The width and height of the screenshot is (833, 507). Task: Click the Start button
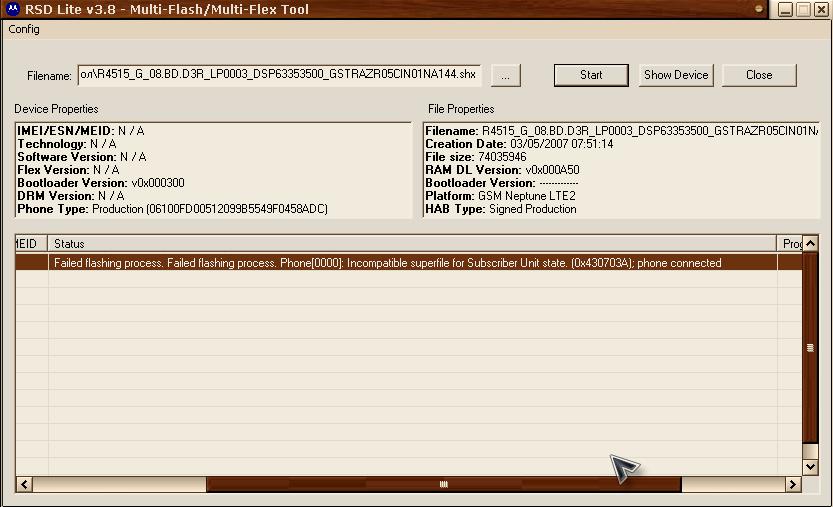point(591,75)
